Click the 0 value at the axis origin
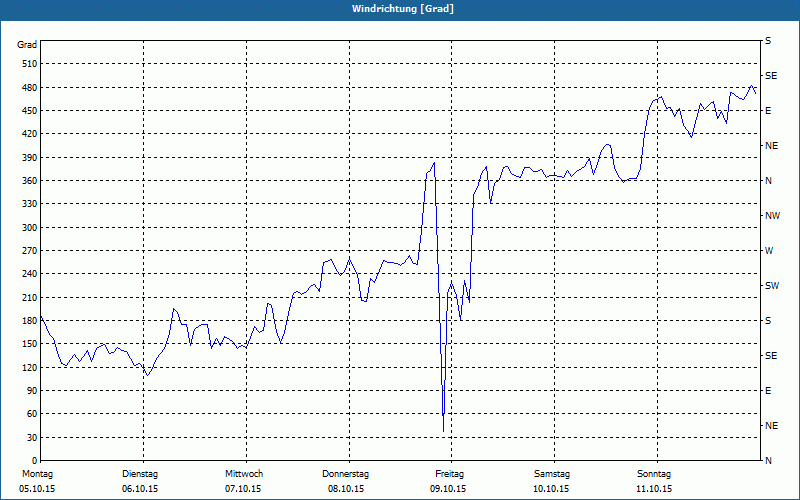This screenshot has width=800, height=500. pyautogui.click(x=35, y=461)
